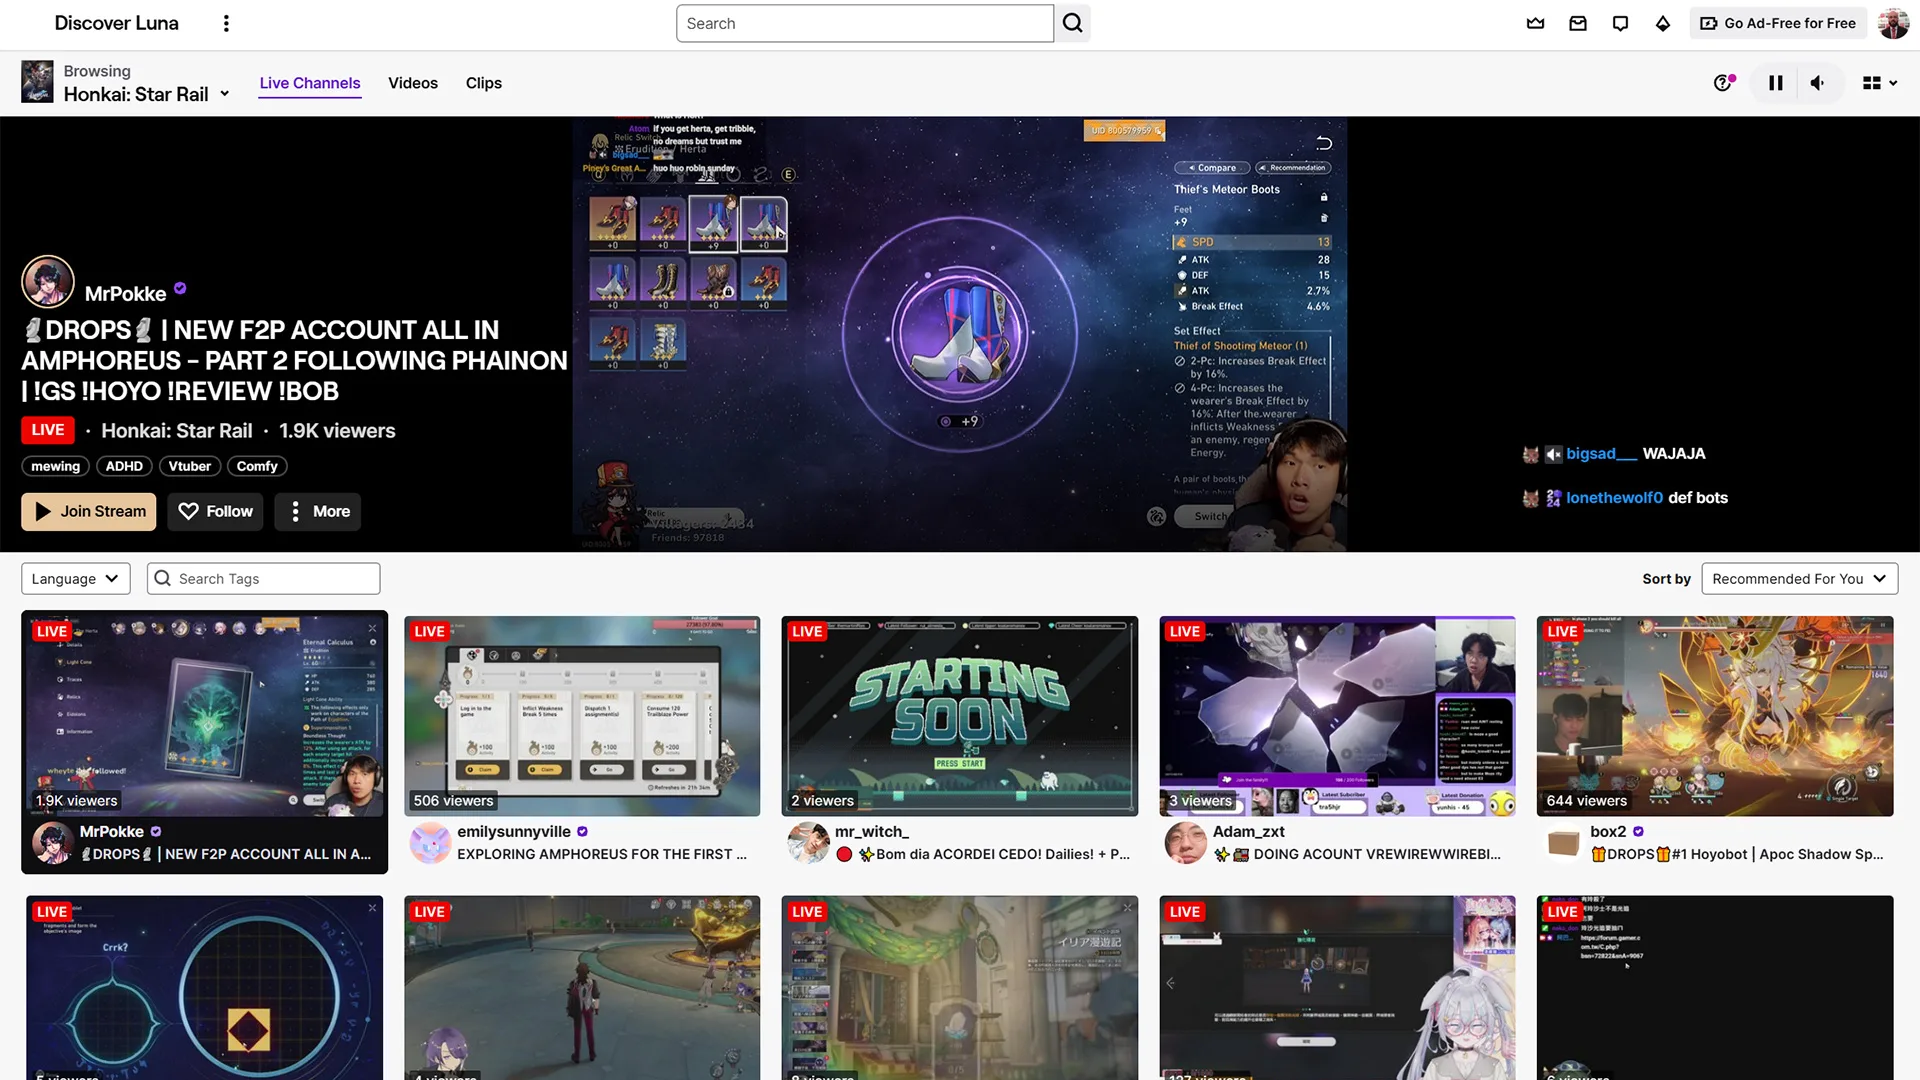Switch to the Live Channels tab

(x=310, y=83)
